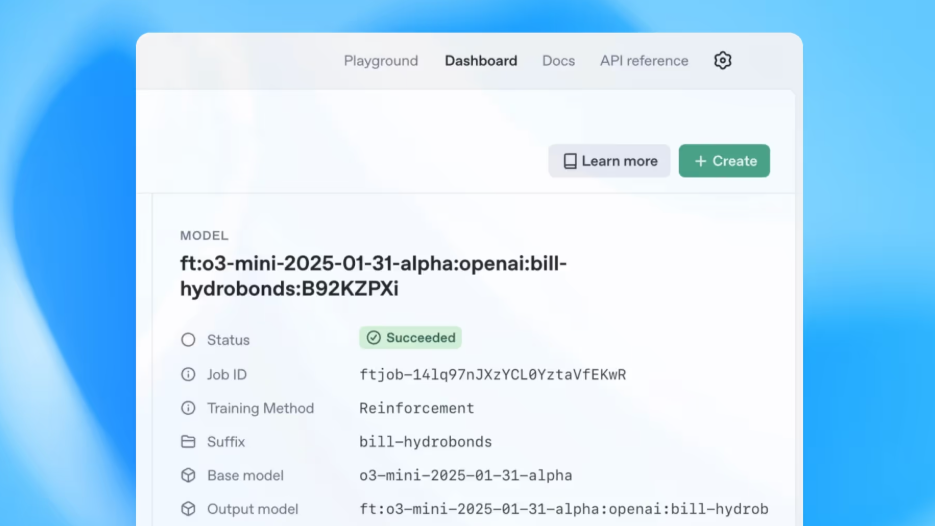
Task: Click the Training Method info icon
Action: [x=188, y=408]
